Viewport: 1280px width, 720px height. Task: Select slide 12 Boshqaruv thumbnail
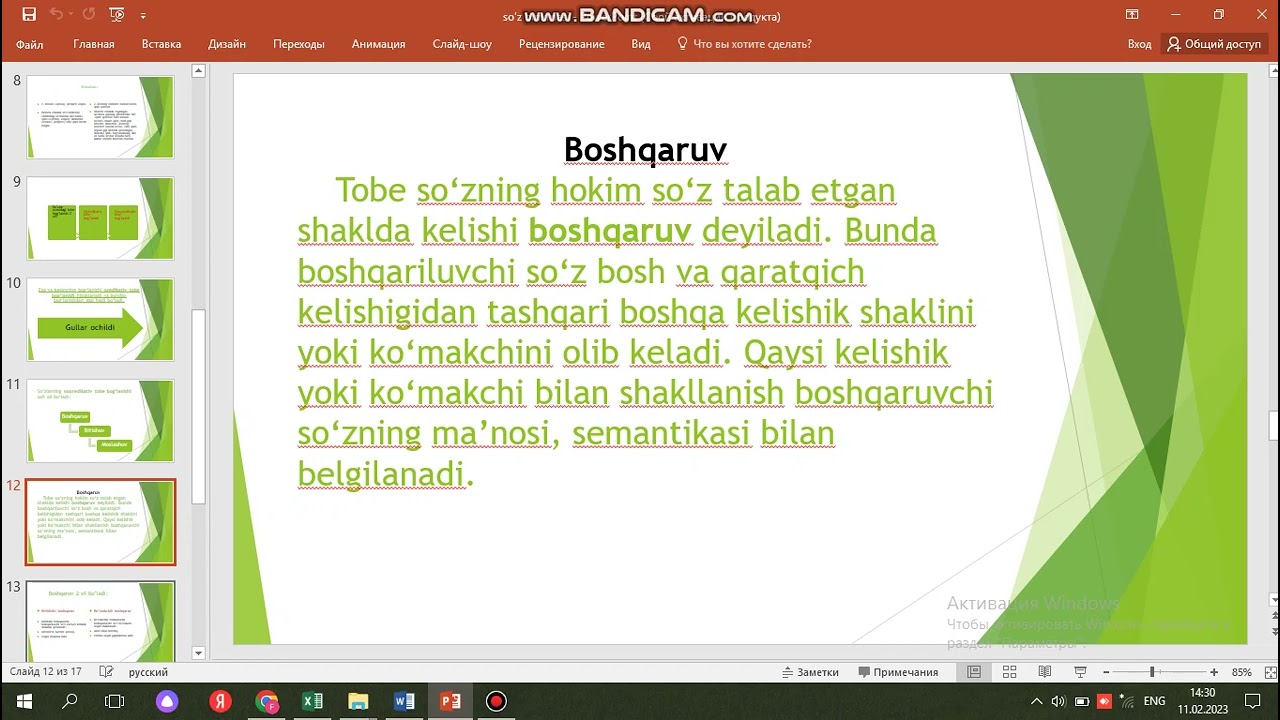[x=100, y=522]
